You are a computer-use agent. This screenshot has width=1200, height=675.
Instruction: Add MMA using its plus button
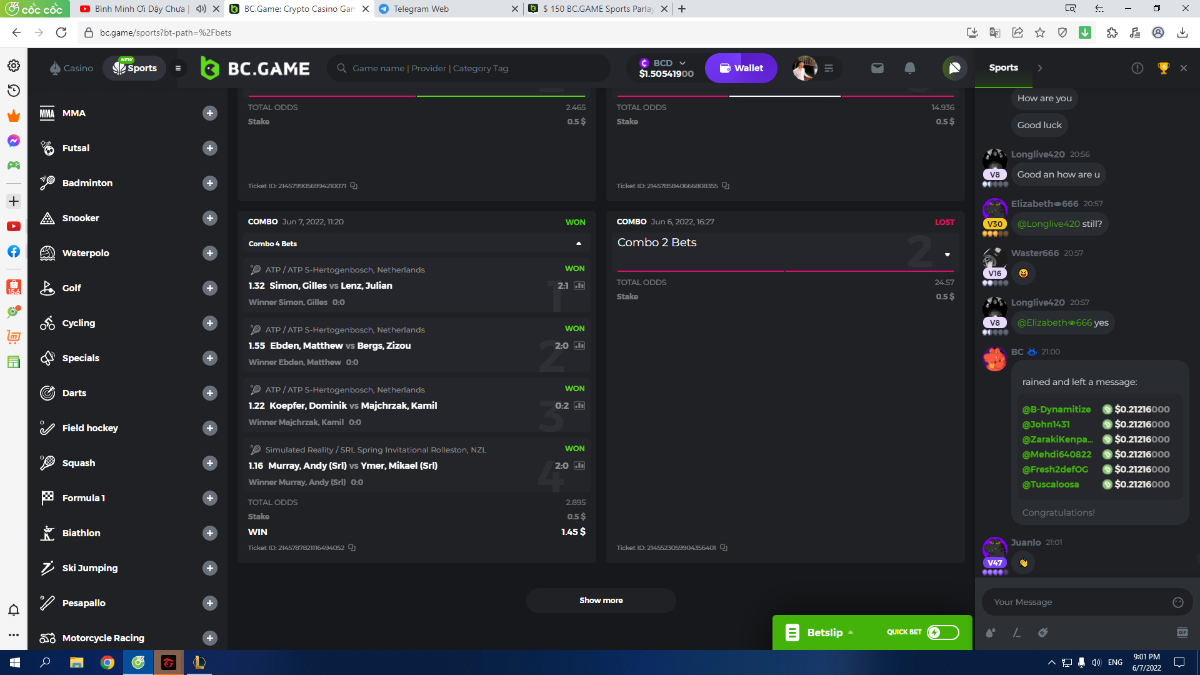(x=210, y=113)
